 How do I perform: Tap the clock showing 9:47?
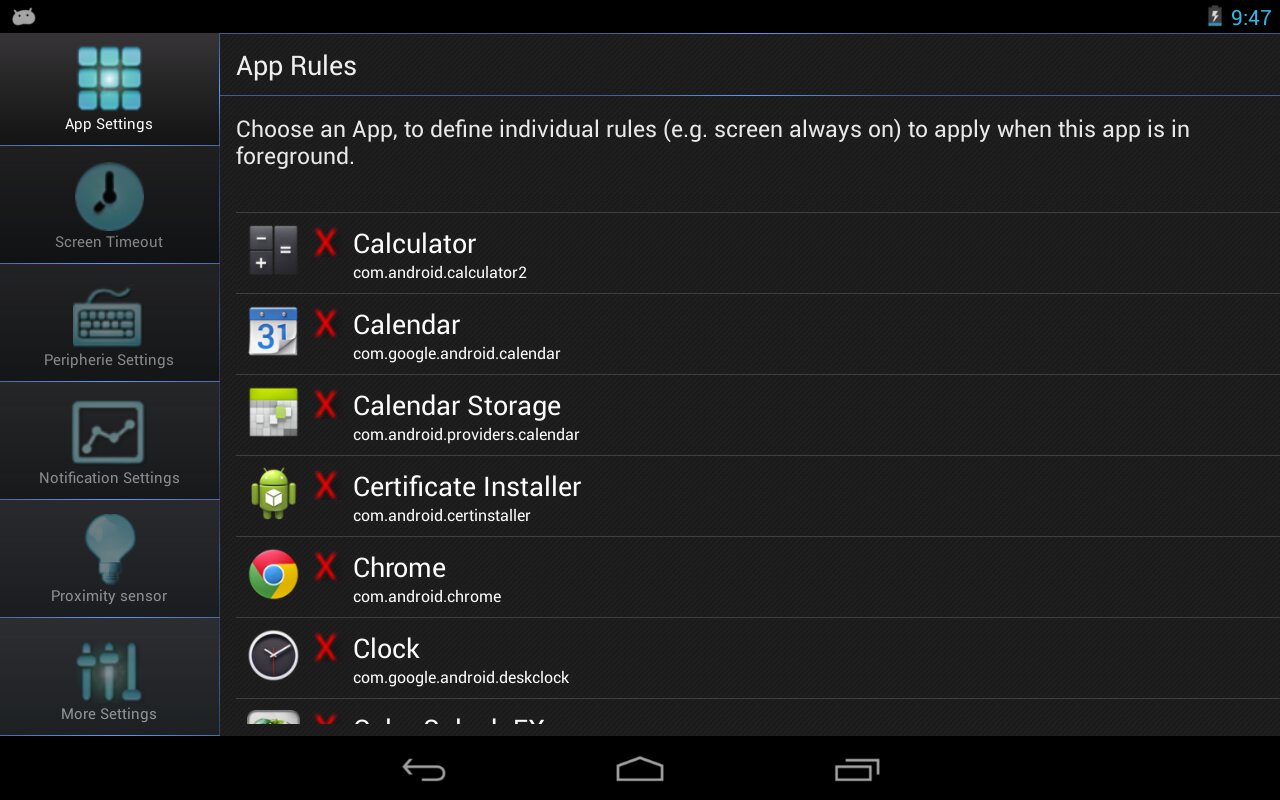coord(1250,17)
